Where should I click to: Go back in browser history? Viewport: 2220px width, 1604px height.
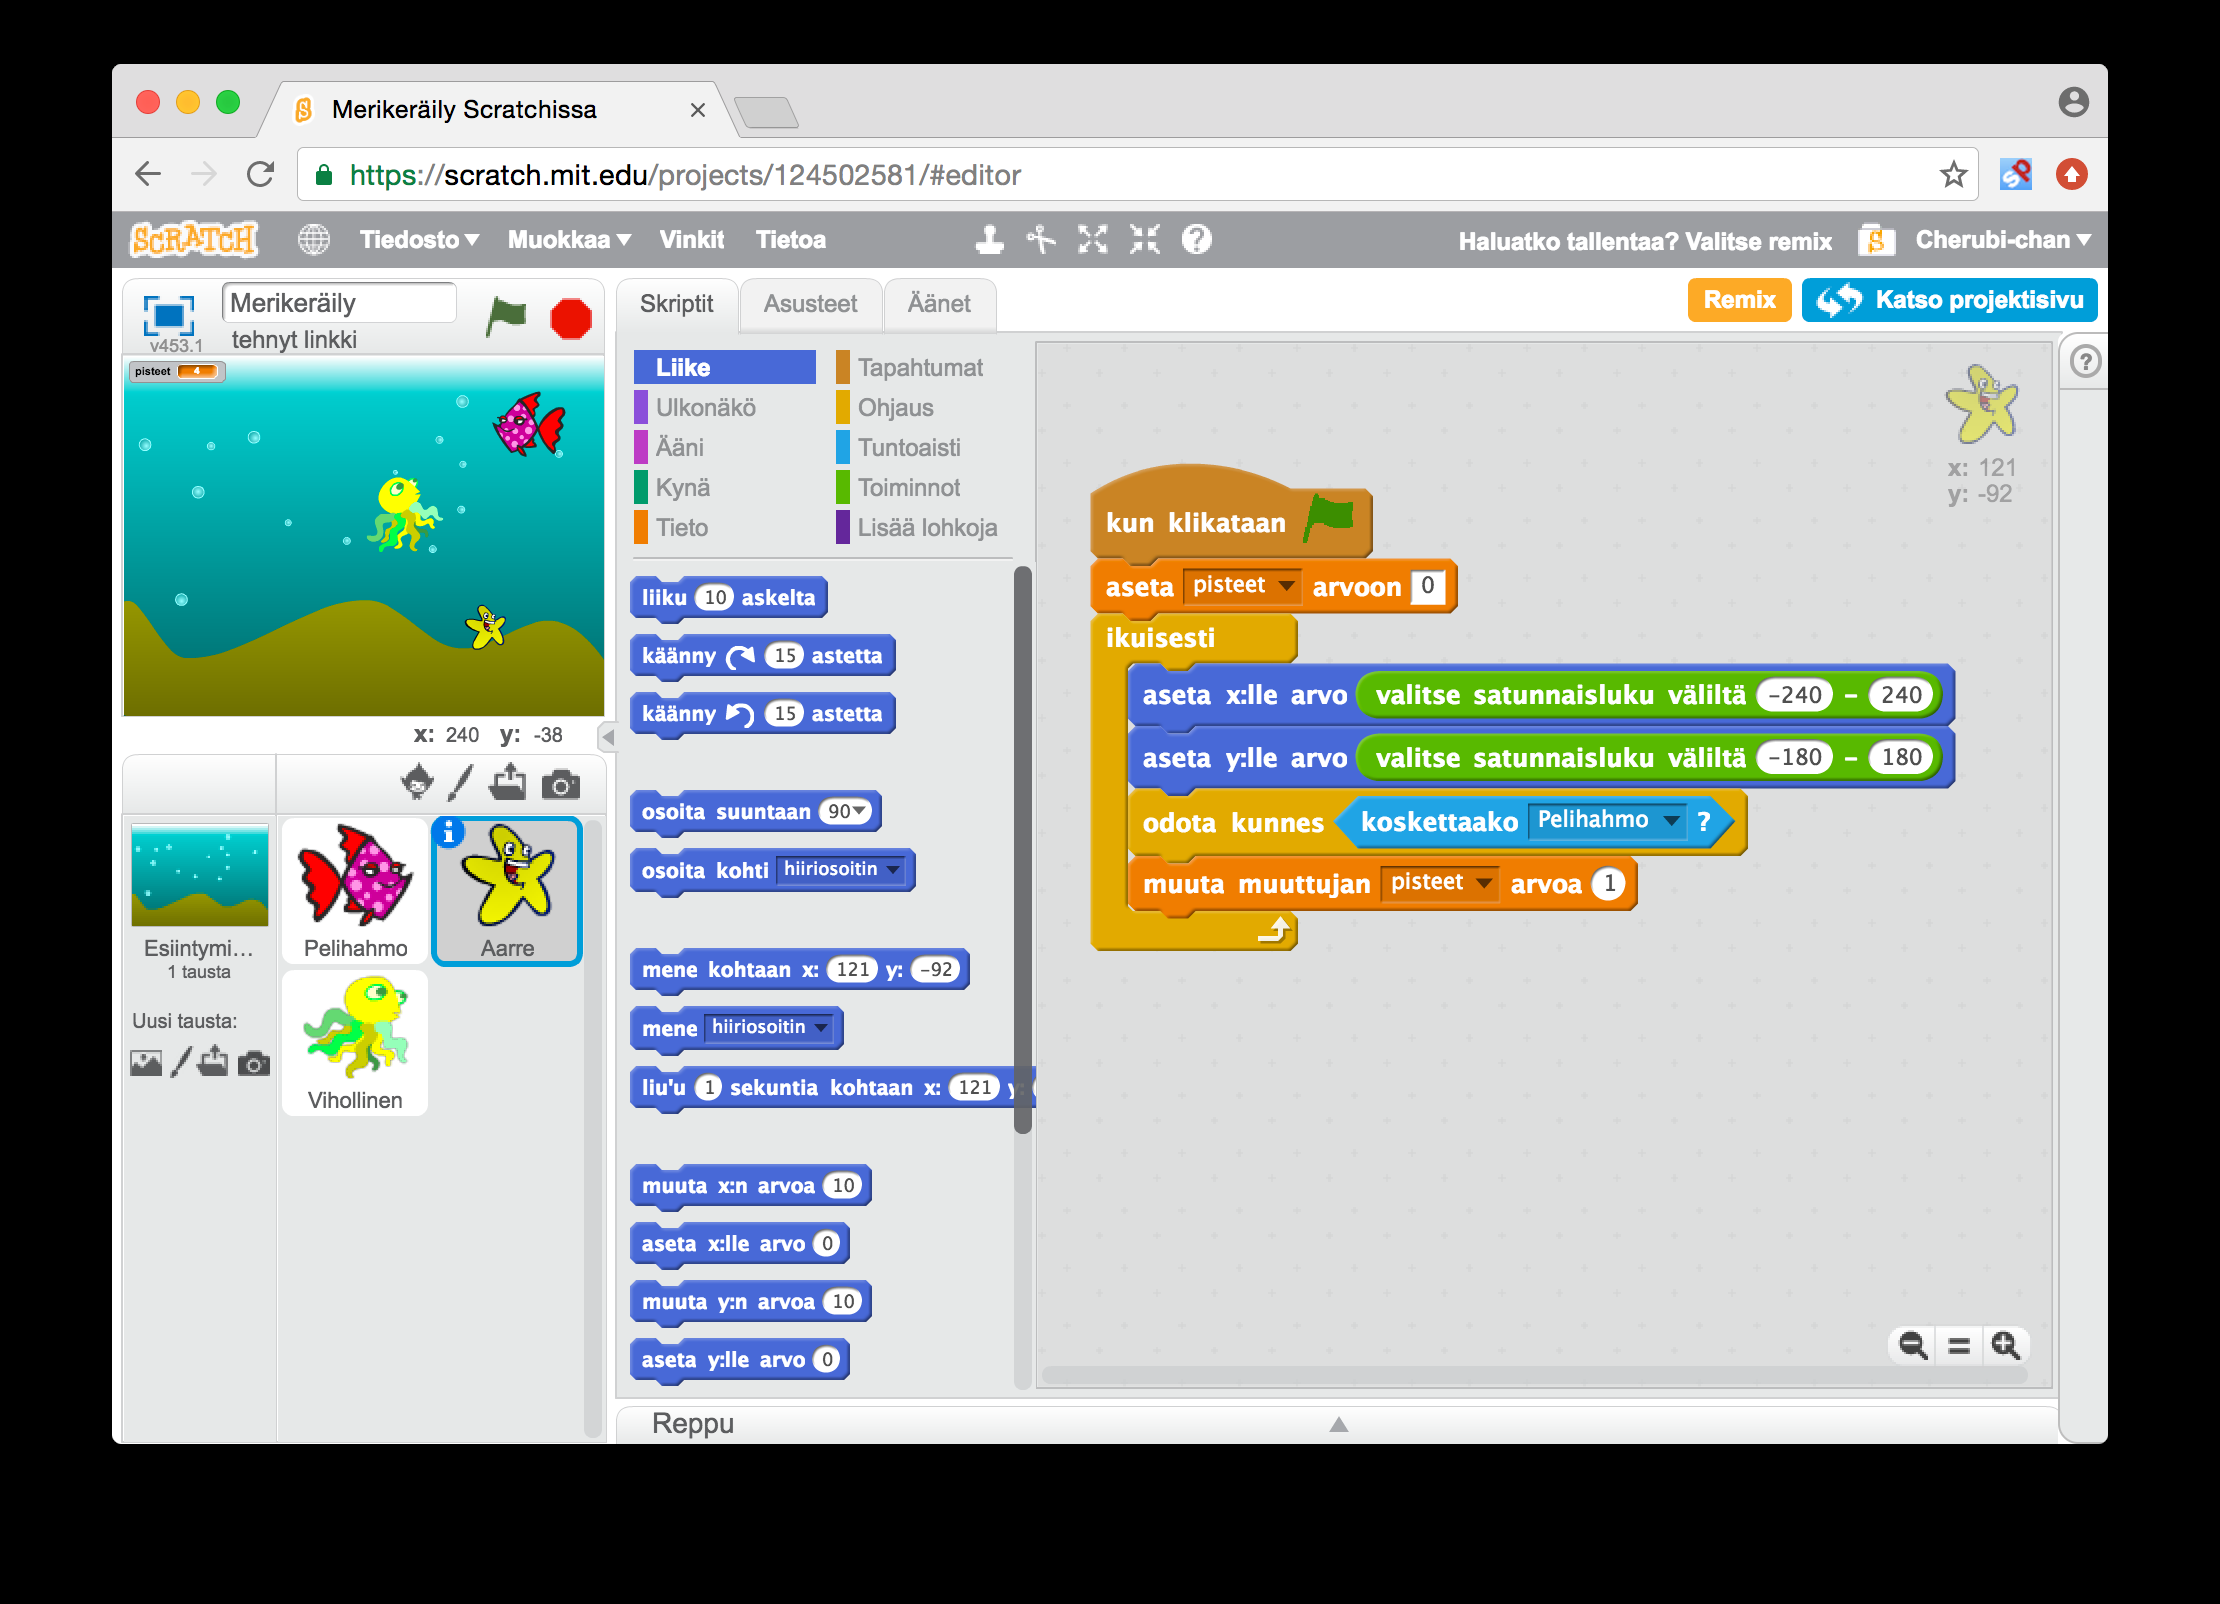(148, 175)
